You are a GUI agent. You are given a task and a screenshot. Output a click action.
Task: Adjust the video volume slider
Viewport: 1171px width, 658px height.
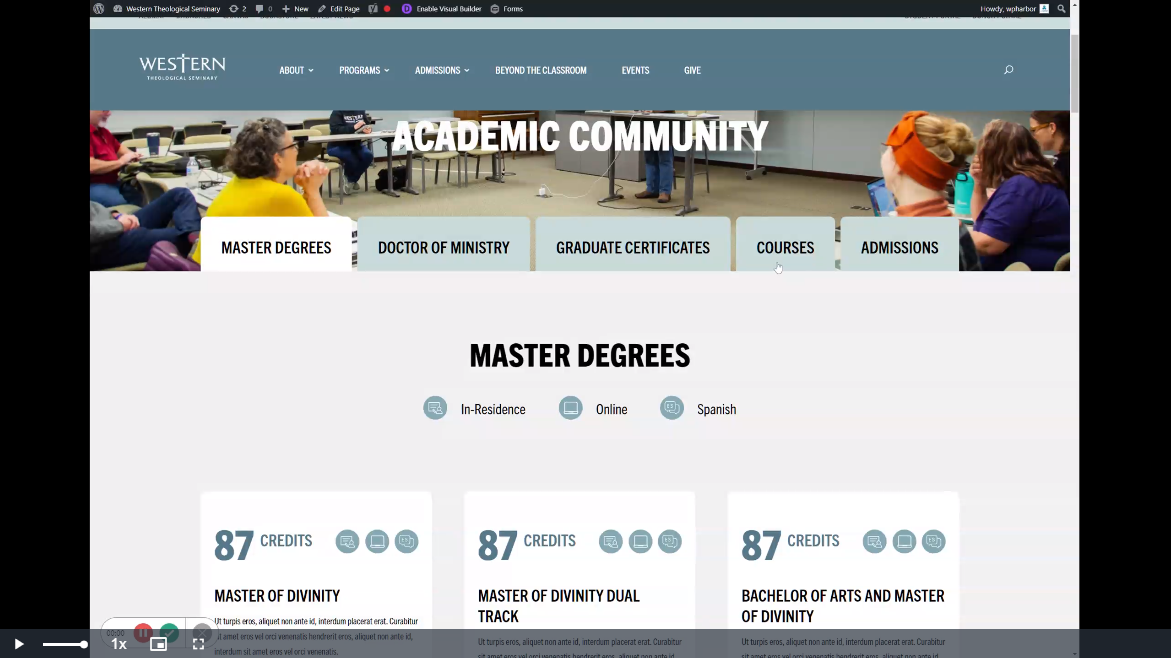[65, 645]
